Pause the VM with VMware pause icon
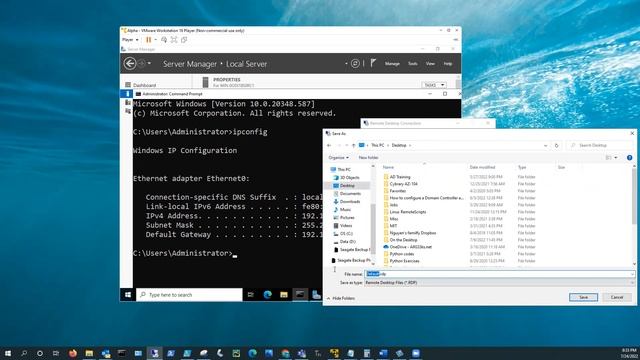The width and height of the screenshot is (640, 360). (x=149, y=40)
